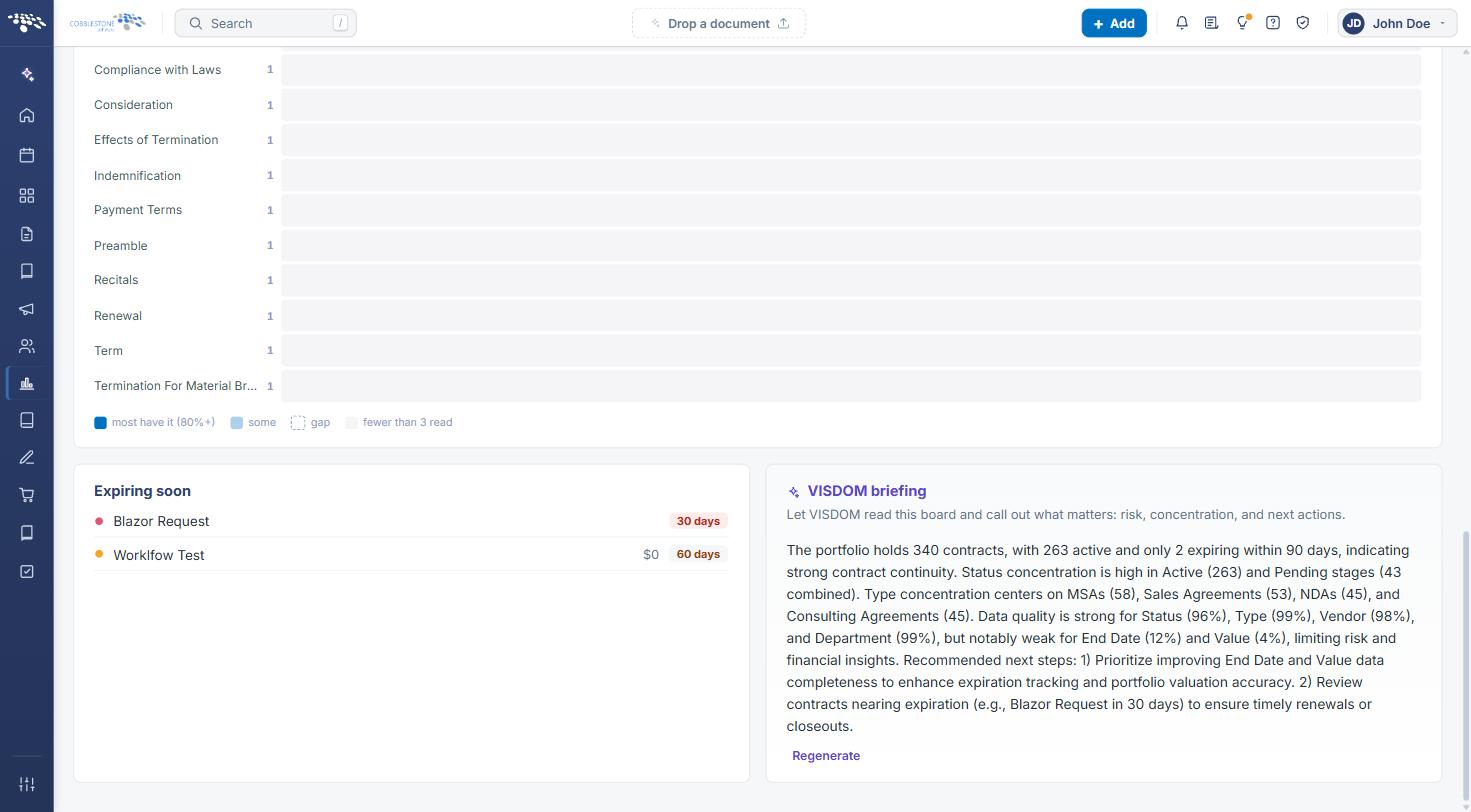Expand the John Doe user menu
This screenshot has height=812, width=1471.
(1397, 23)
